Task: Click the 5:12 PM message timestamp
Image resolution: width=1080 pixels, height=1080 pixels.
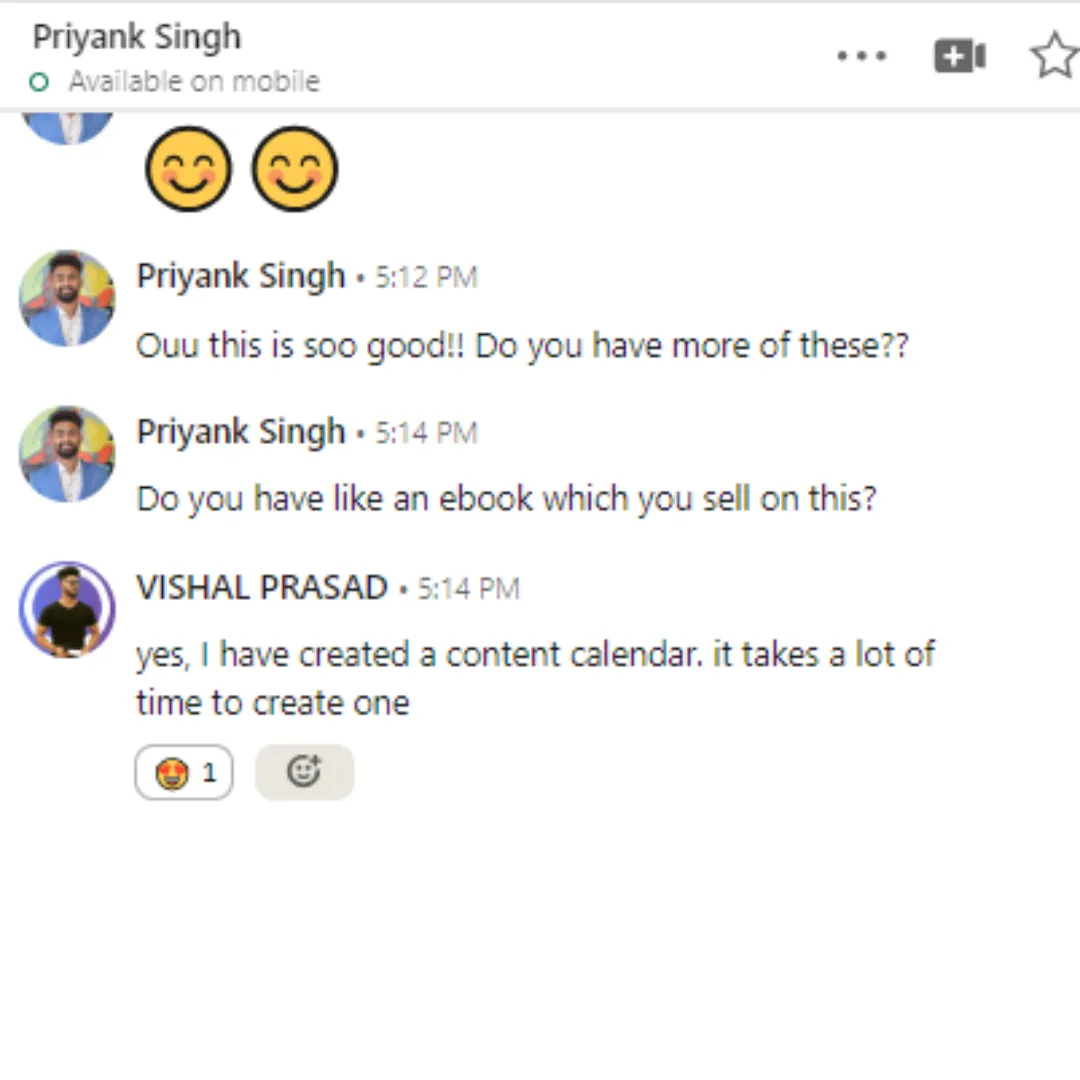Action: [x=426, y=278]
